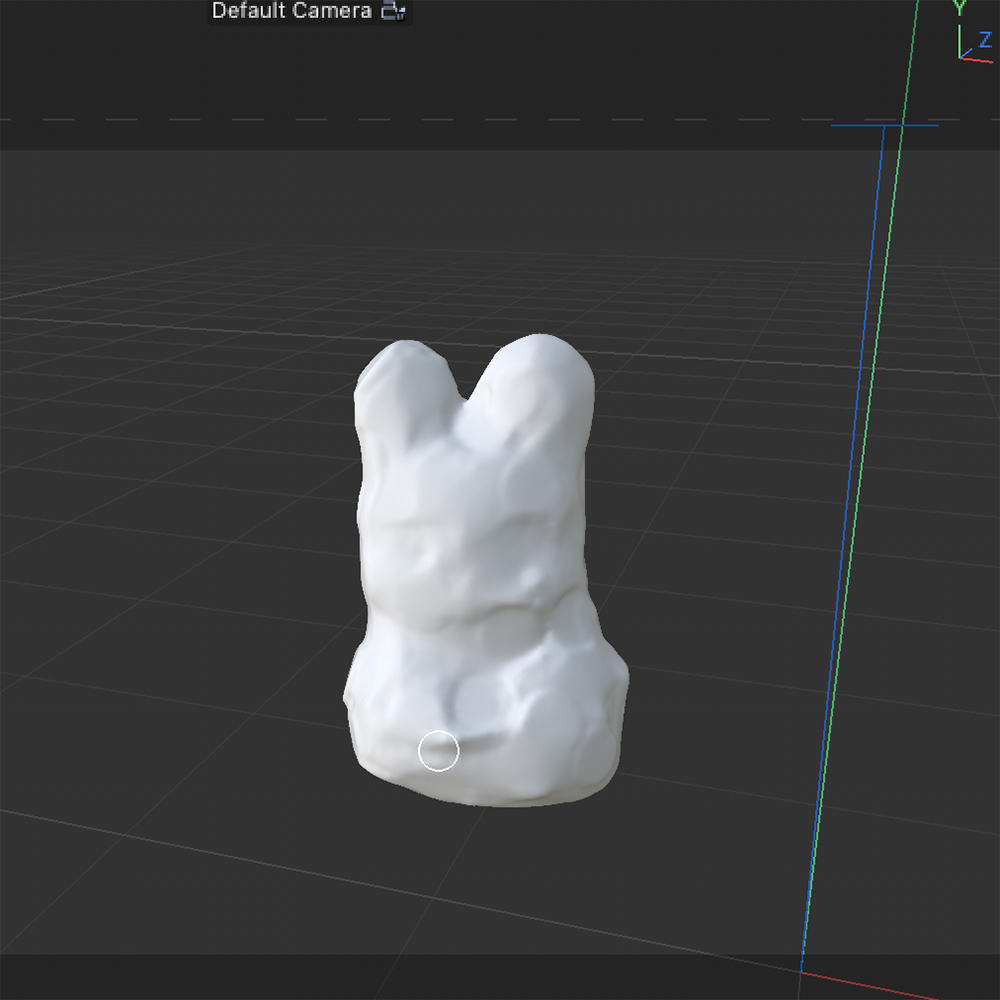The image size is (1000, 1000).
Task: Click the red axis line of the gizmo
Action: click(x=978, y=59)
